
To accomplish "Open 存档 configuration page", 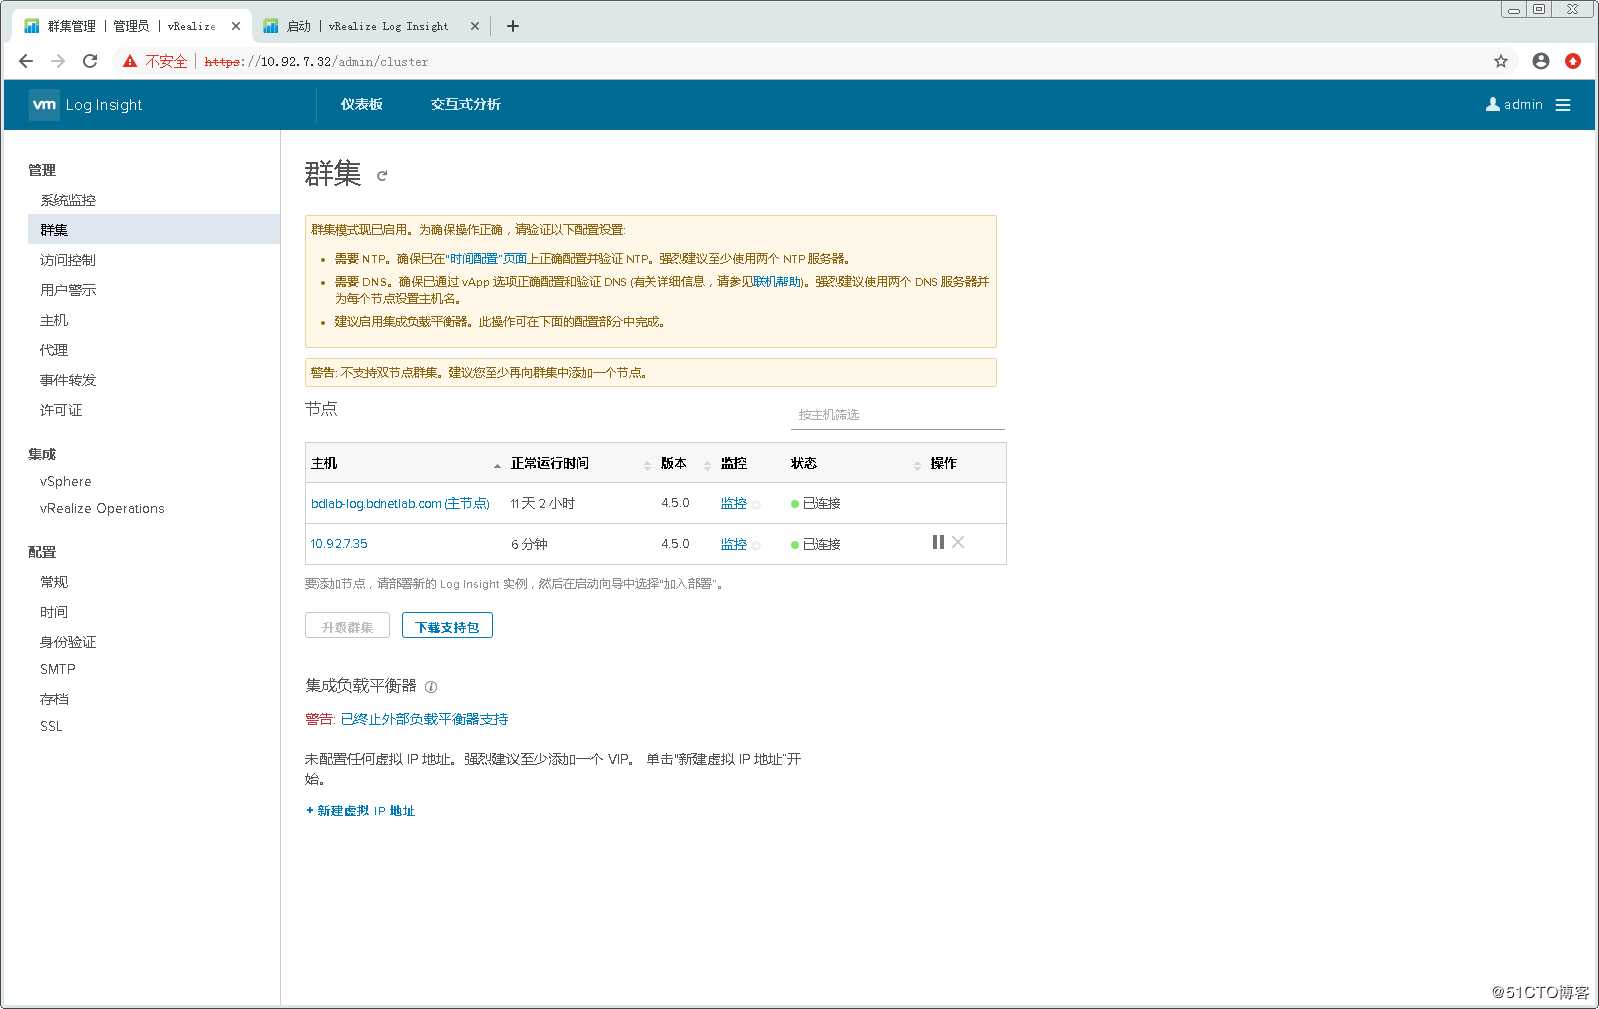I will coord(54,699).
